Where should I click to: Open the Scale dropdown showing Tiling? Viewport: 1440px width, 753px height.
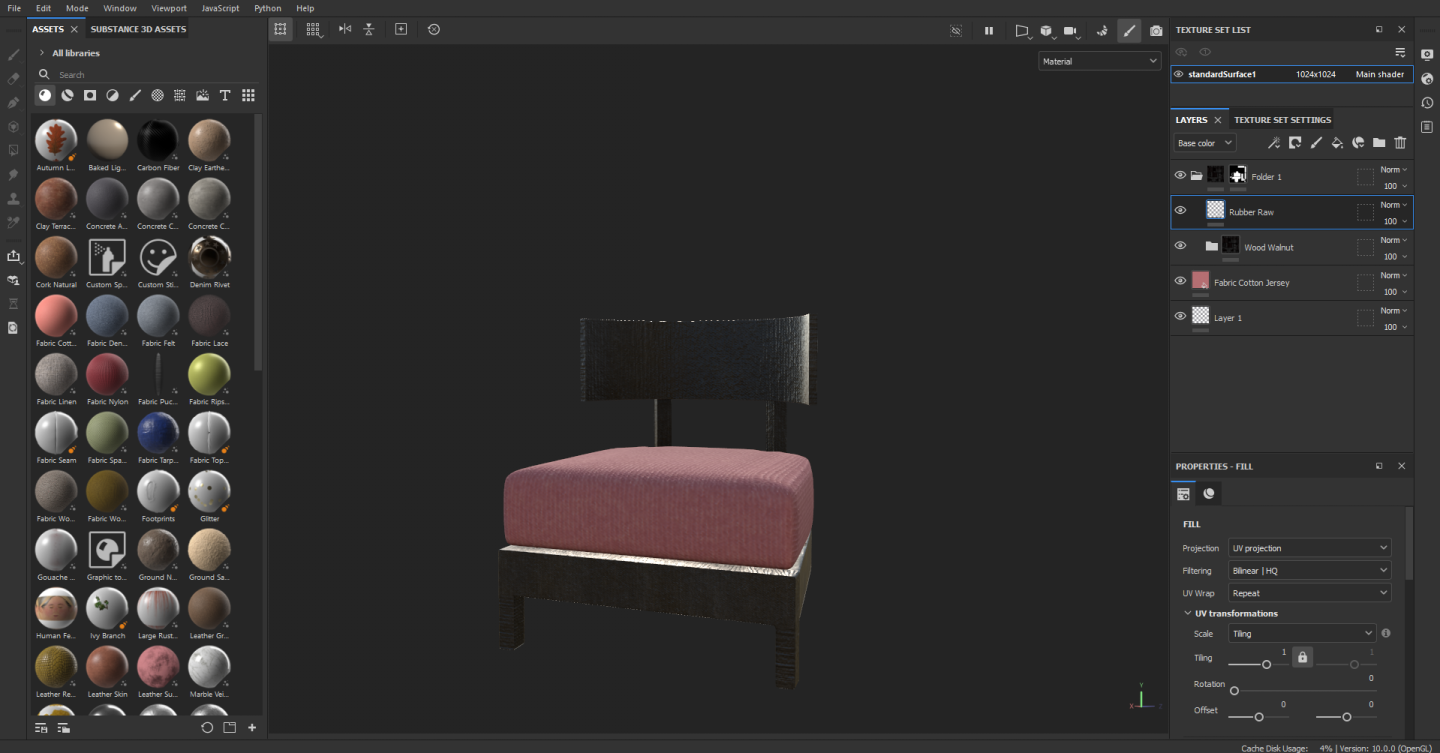click(x=1302, y=633)
